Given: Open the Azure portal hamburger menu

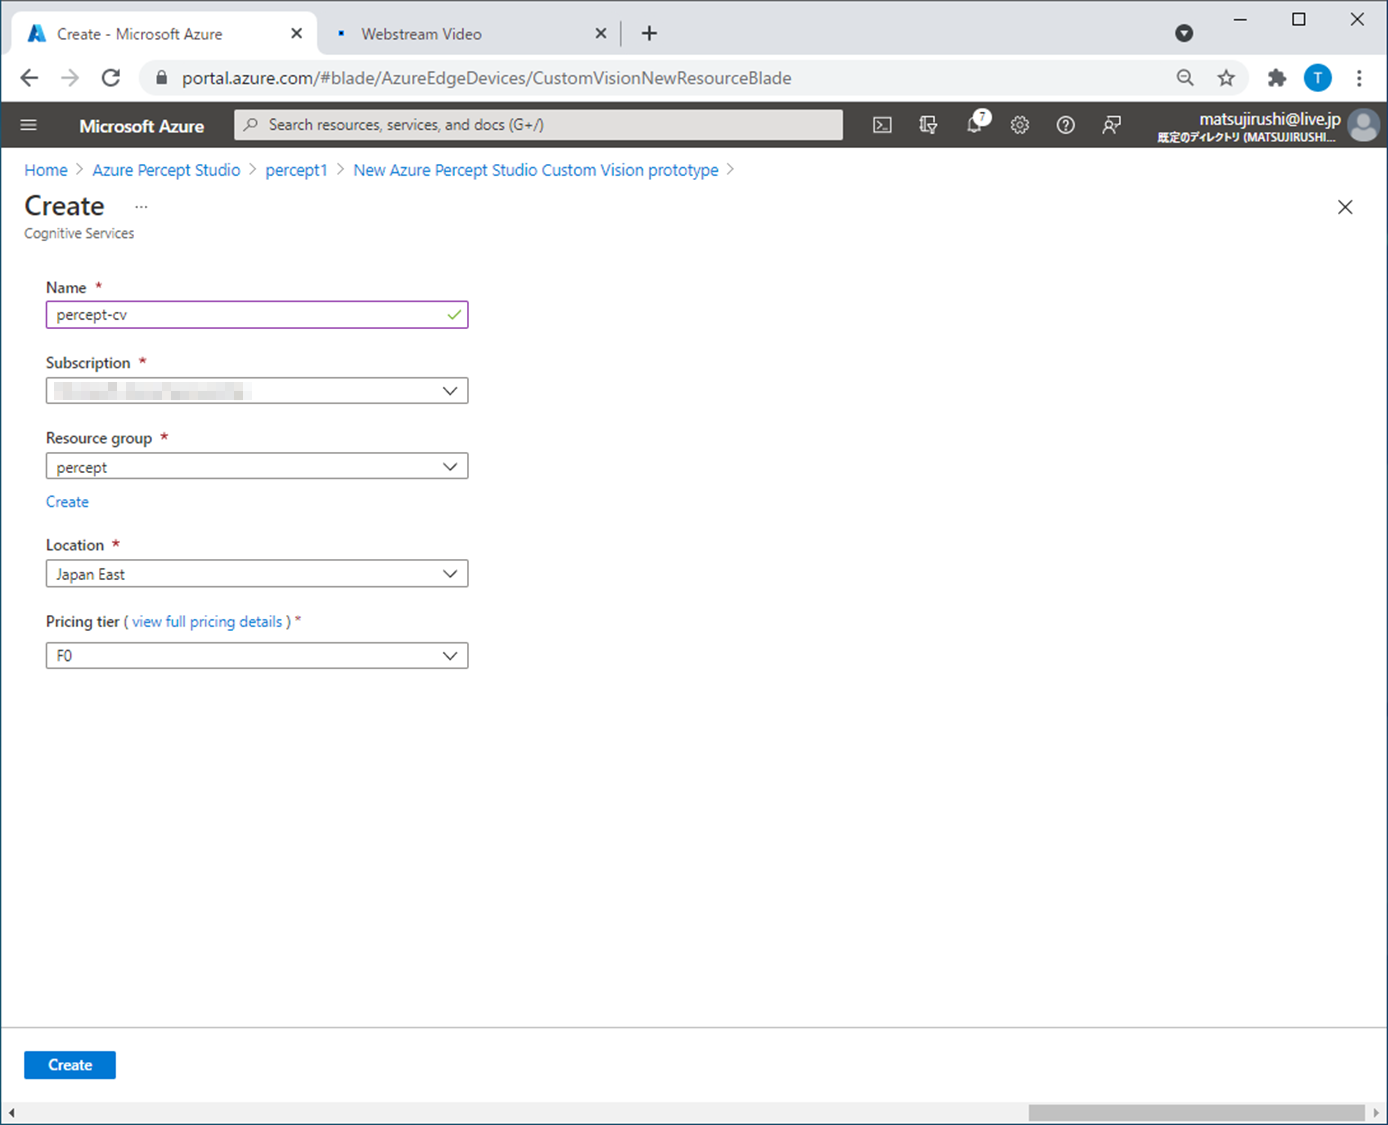Looking at the screenshot, I should (29, 125).
